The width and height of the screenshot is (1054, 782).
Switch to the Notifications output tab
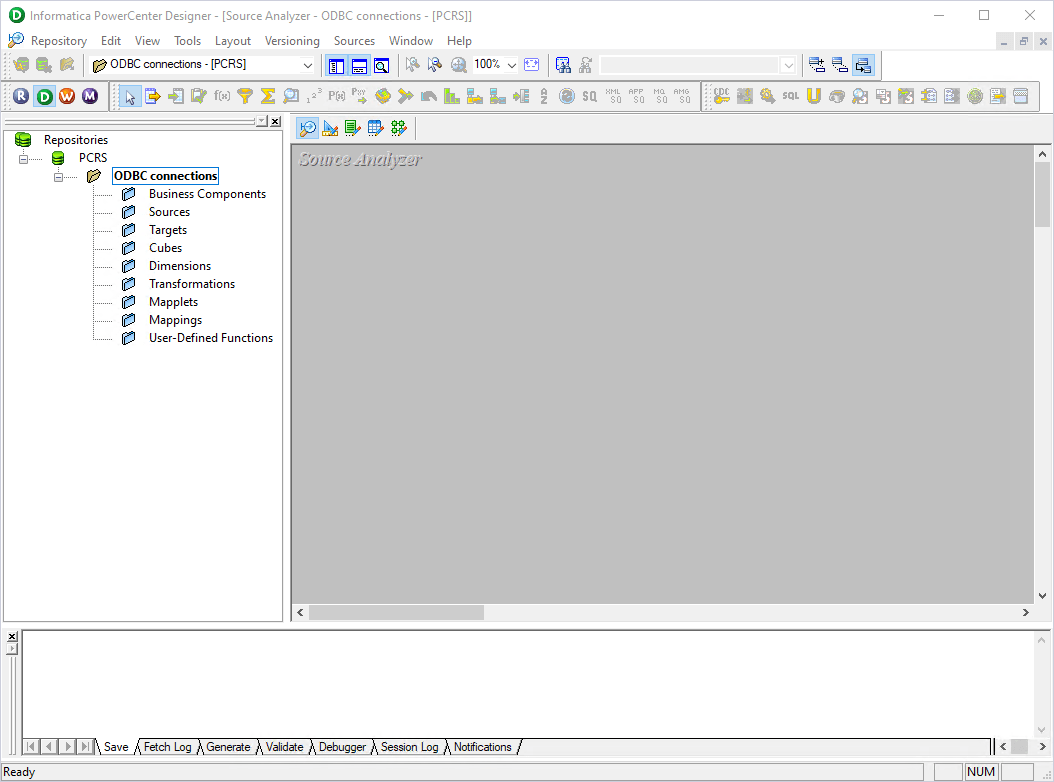pyautogui.click(x=483, y=747)
